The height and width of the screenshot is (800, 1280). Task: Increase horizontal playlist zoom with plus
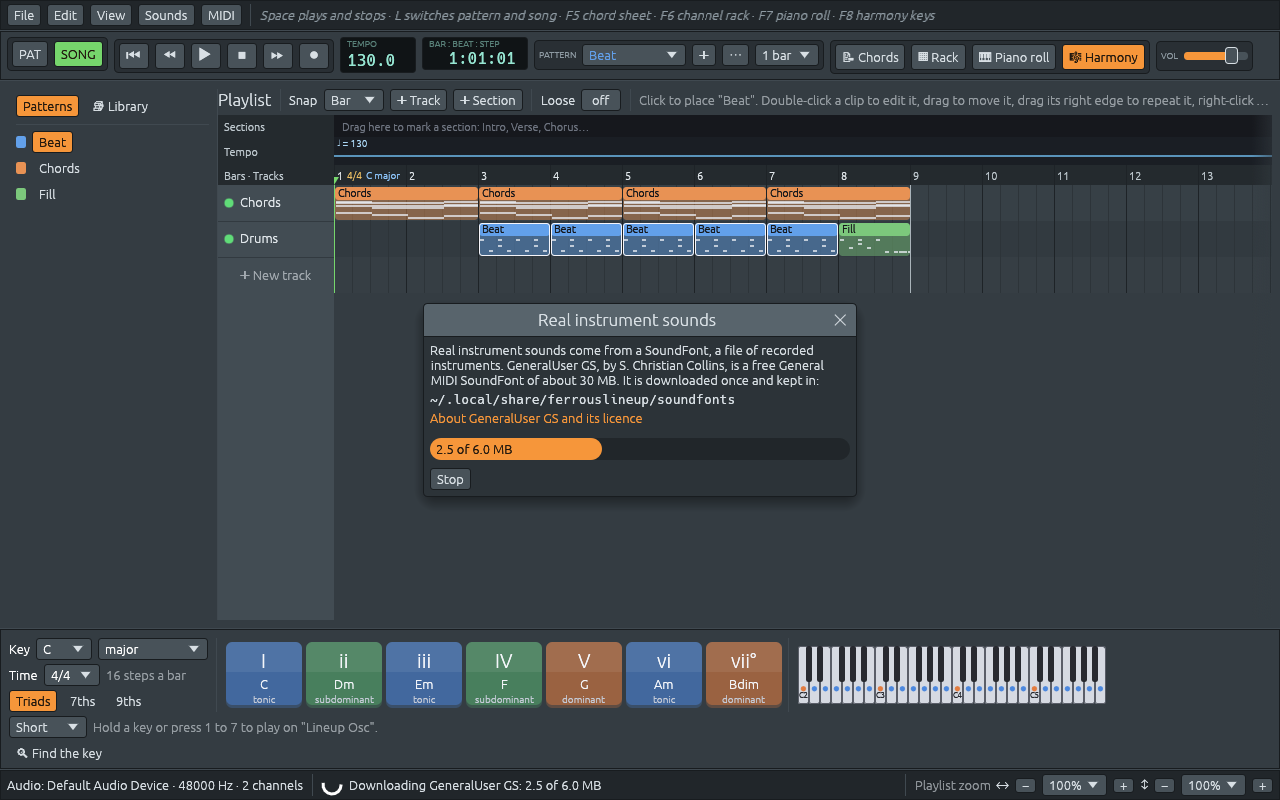coord(1123,786)
